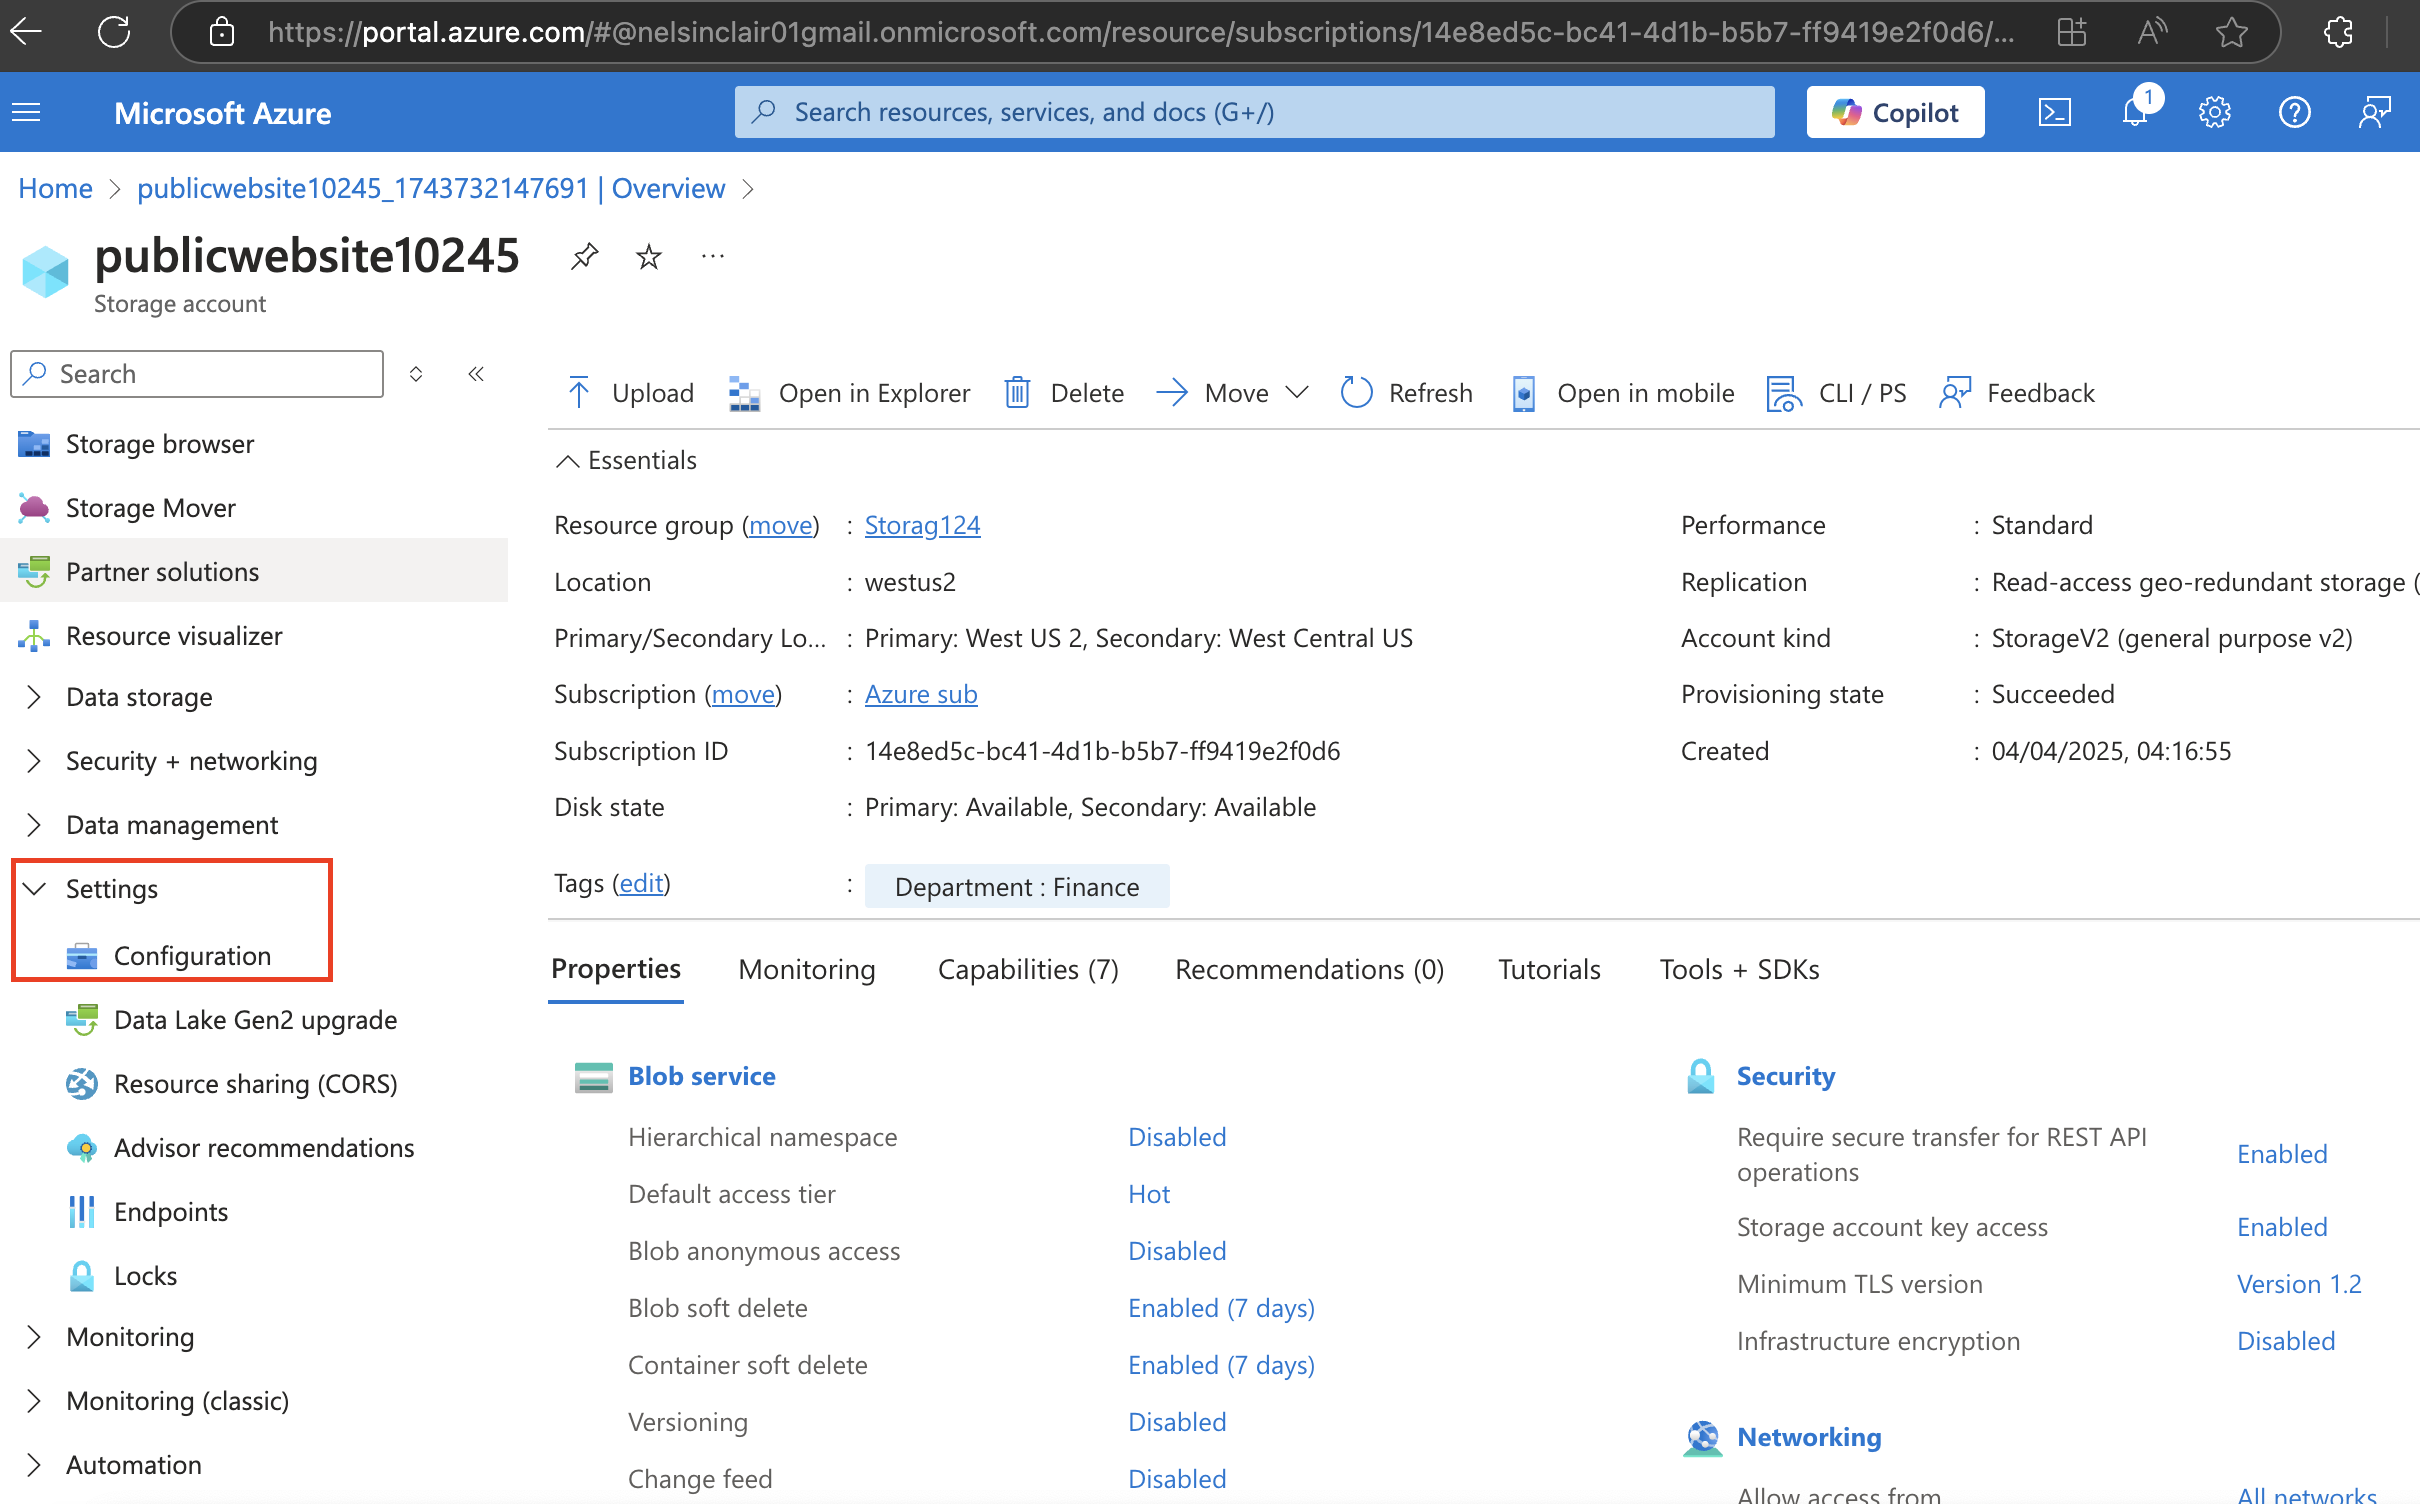Open CLI / PS command
The width and height of the screenshot is (2420, 1504).
[1836, 393]
